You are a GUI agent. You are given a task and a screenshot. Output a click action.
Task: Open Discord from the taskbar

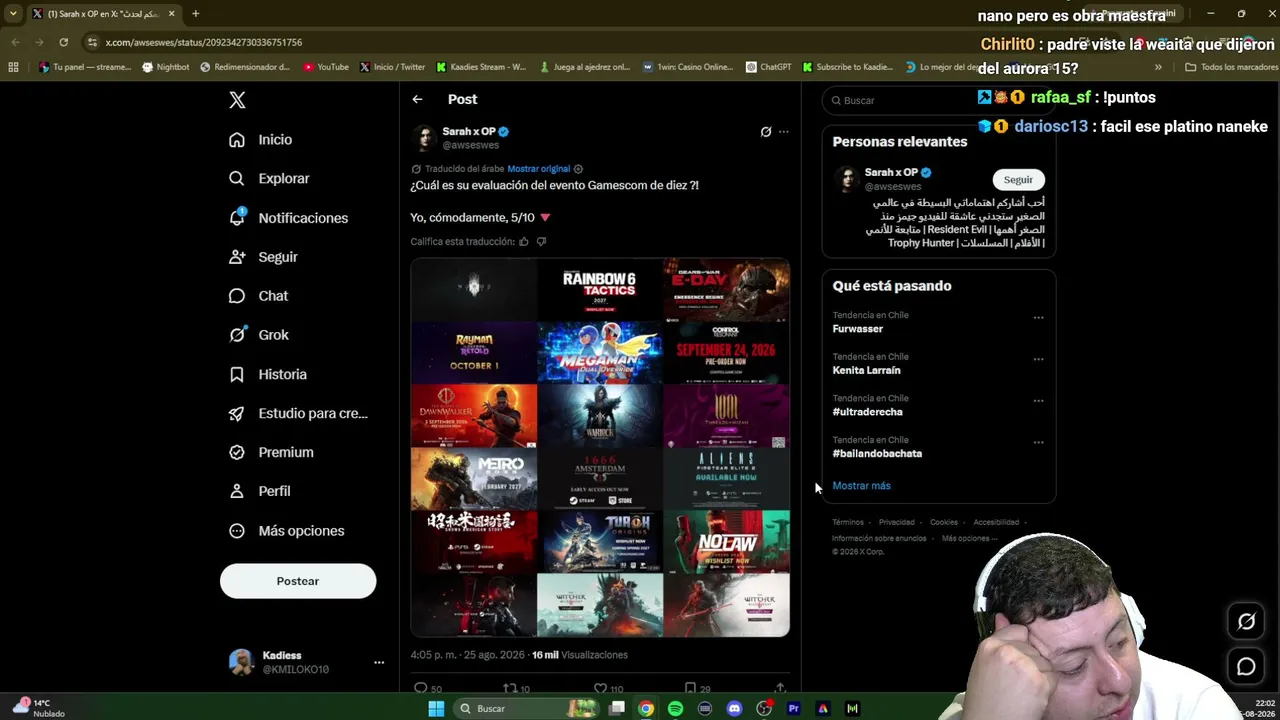[x=735, y=709]
